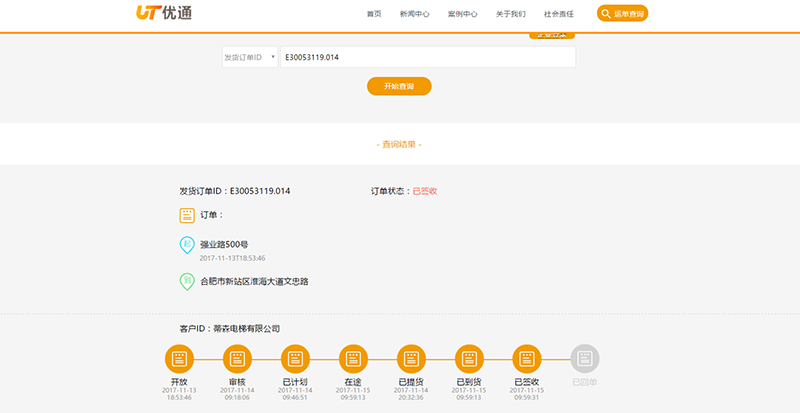The image size is (800, 413).
Task: Click the UT 优通 logo
Action: tap(164, 14)
